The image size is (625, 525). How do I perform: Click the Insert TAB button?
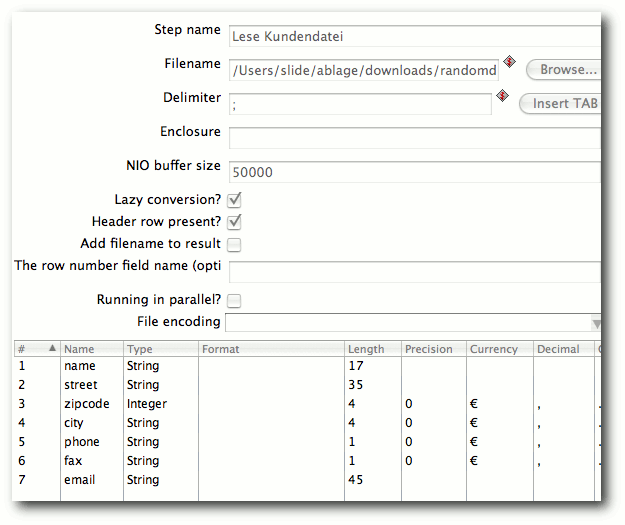(x=560, y=104)
